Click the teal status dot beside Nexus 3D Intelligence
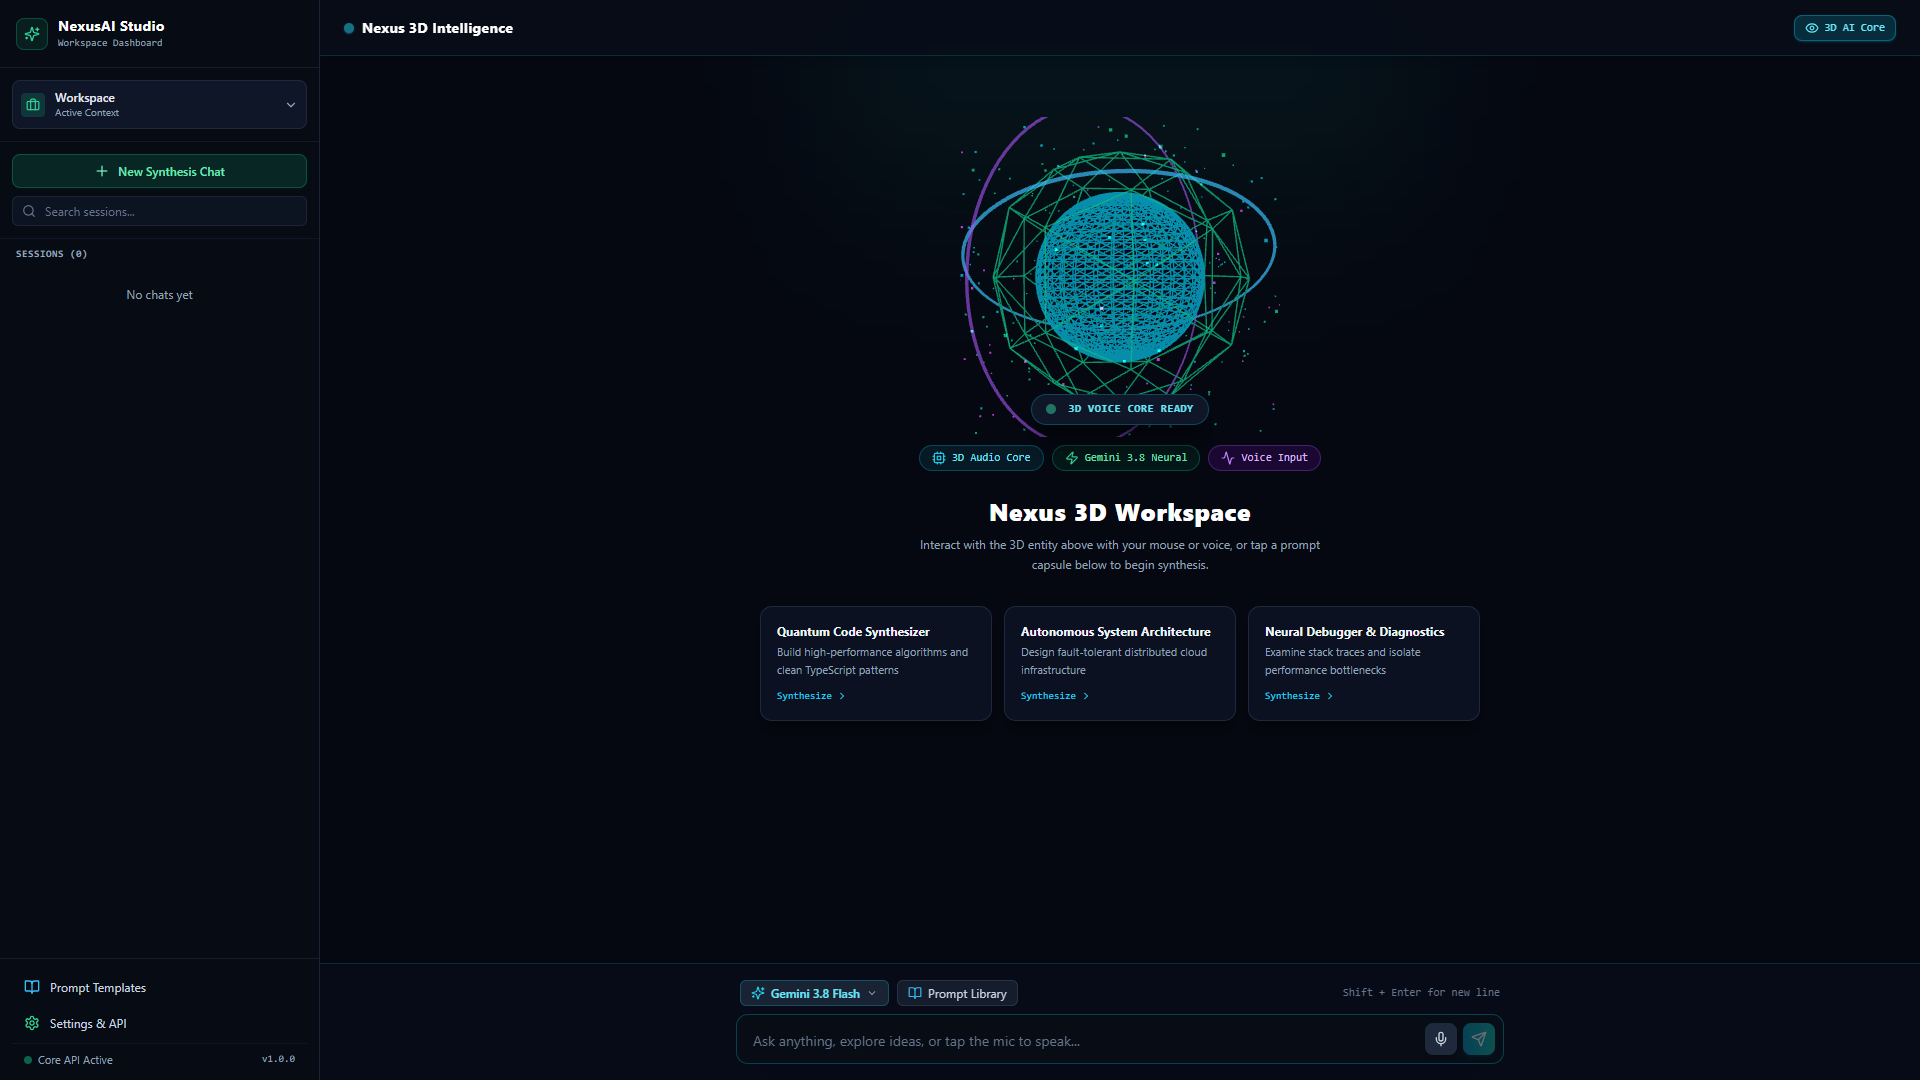The width and height of the screenshot is (1920, 1080). [x=349, y=28]
